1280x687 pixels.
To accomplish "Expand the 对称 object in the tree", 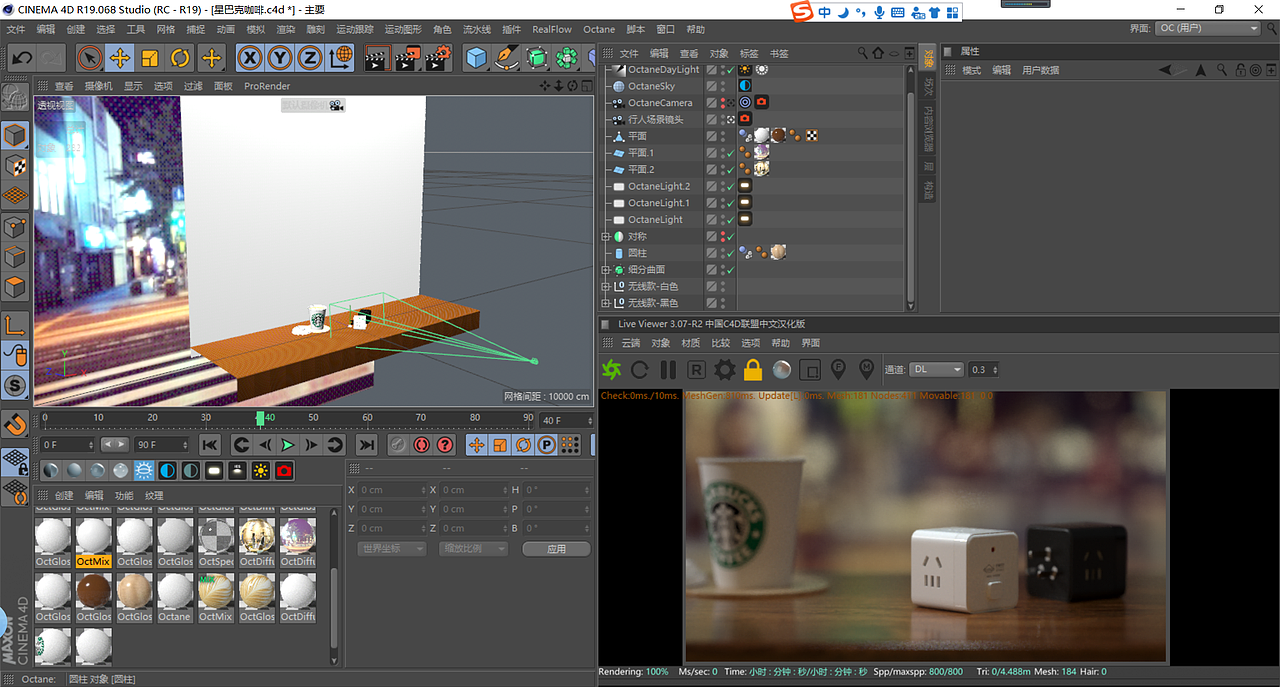I will tap(605, 237).
